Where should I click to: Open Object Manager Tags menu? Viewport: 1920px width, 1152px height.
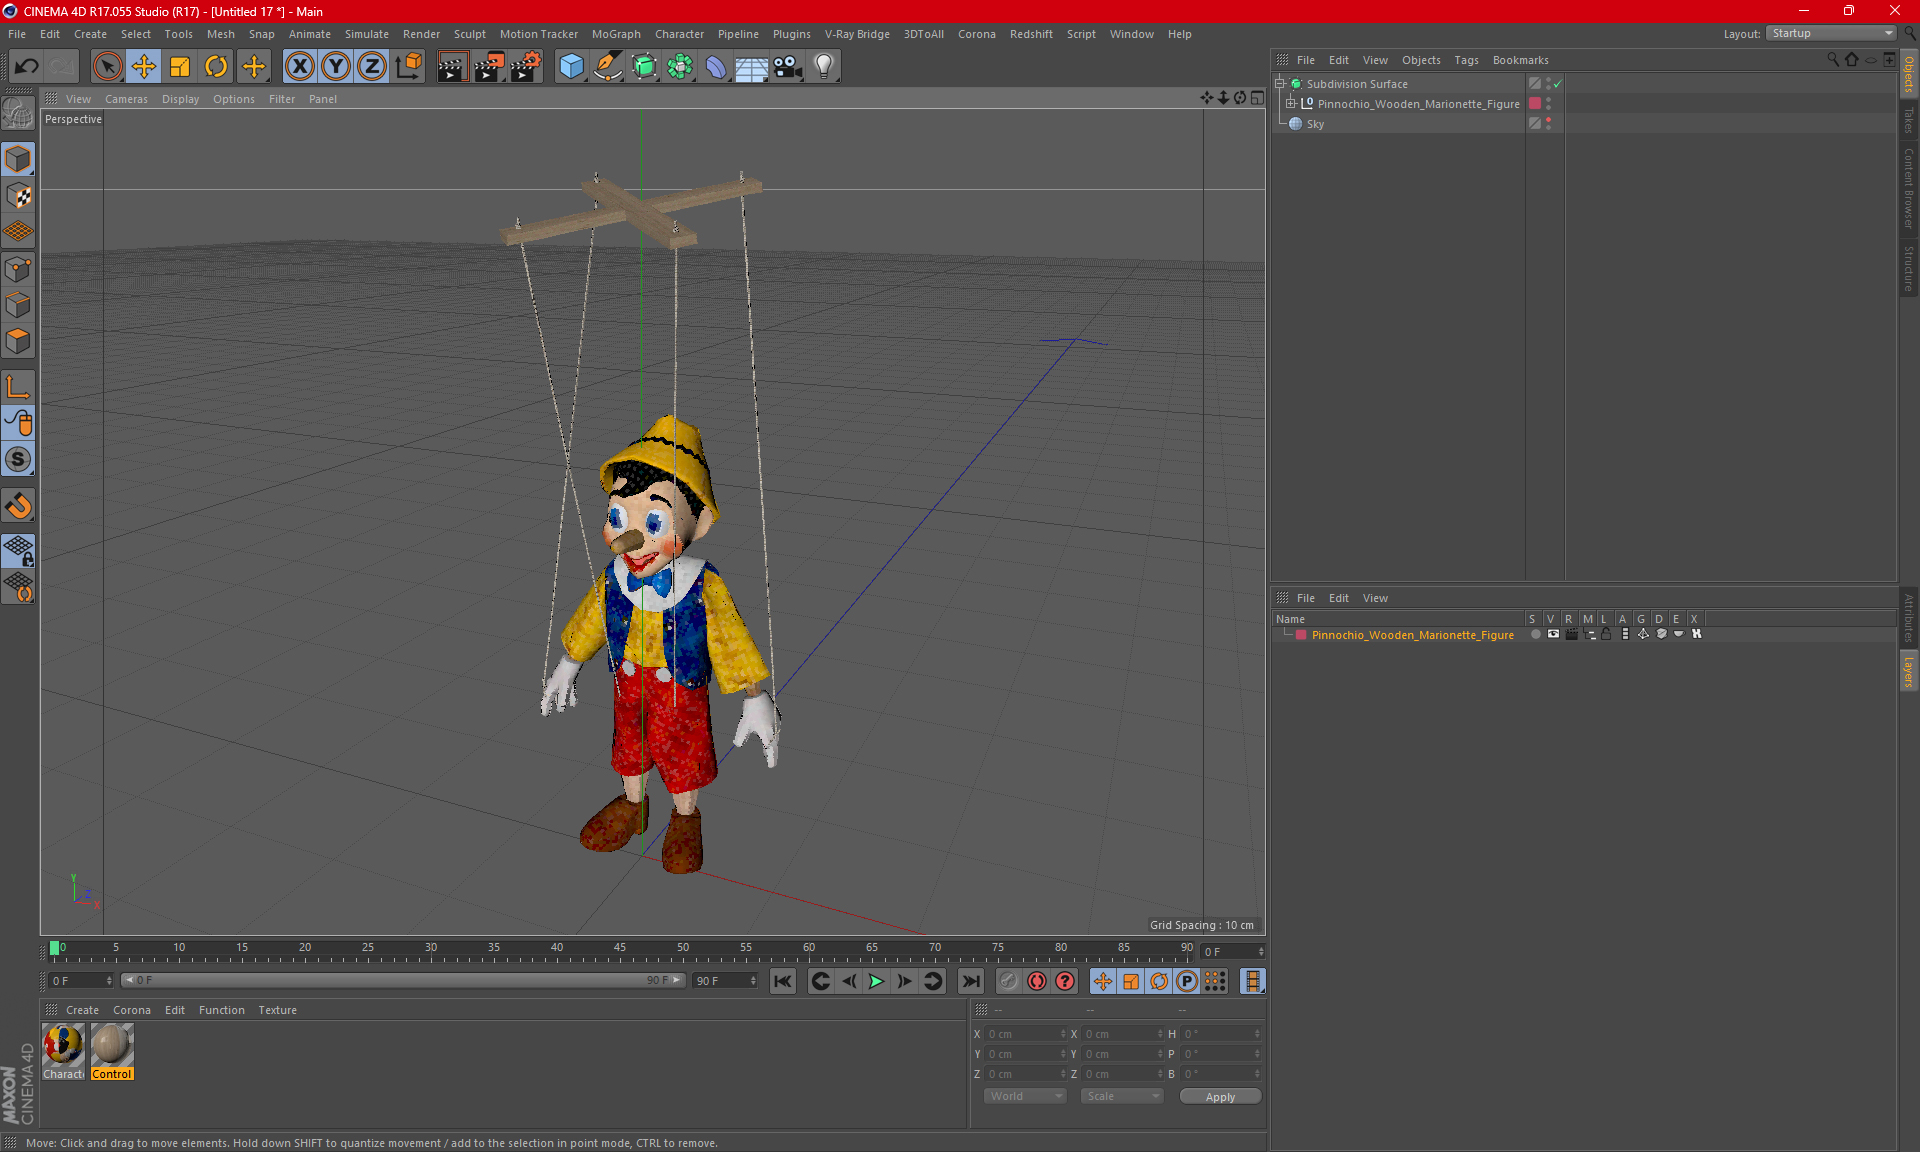tap(1466, 60)
